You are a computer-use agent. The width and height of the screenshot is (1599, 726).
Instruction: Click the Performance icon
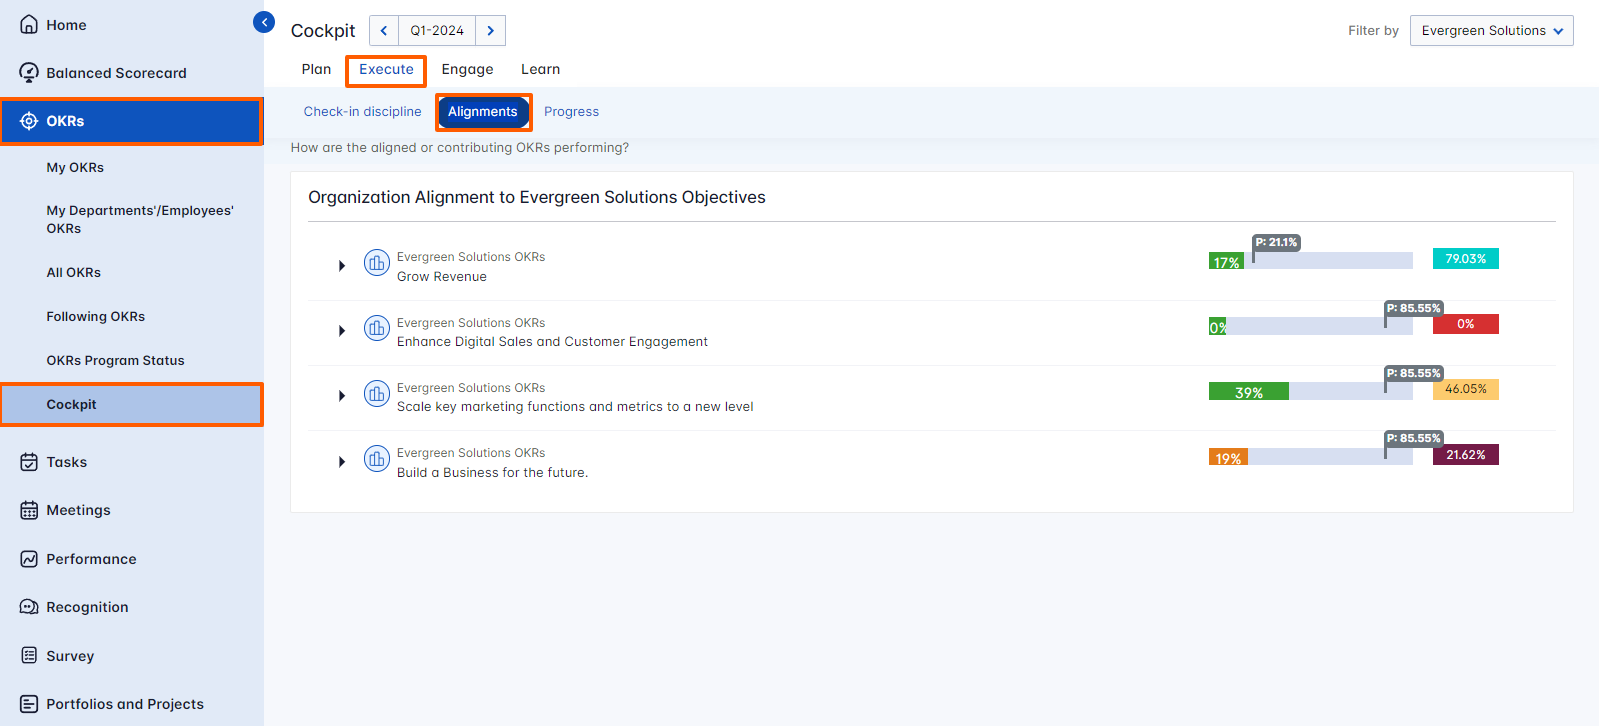(x=29, y=559)
